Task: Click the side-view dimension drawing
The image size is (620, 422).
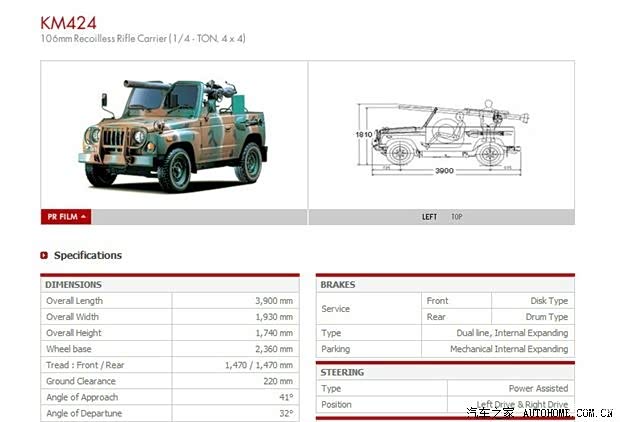Action: pyautogui.click(x=440, y=136)
